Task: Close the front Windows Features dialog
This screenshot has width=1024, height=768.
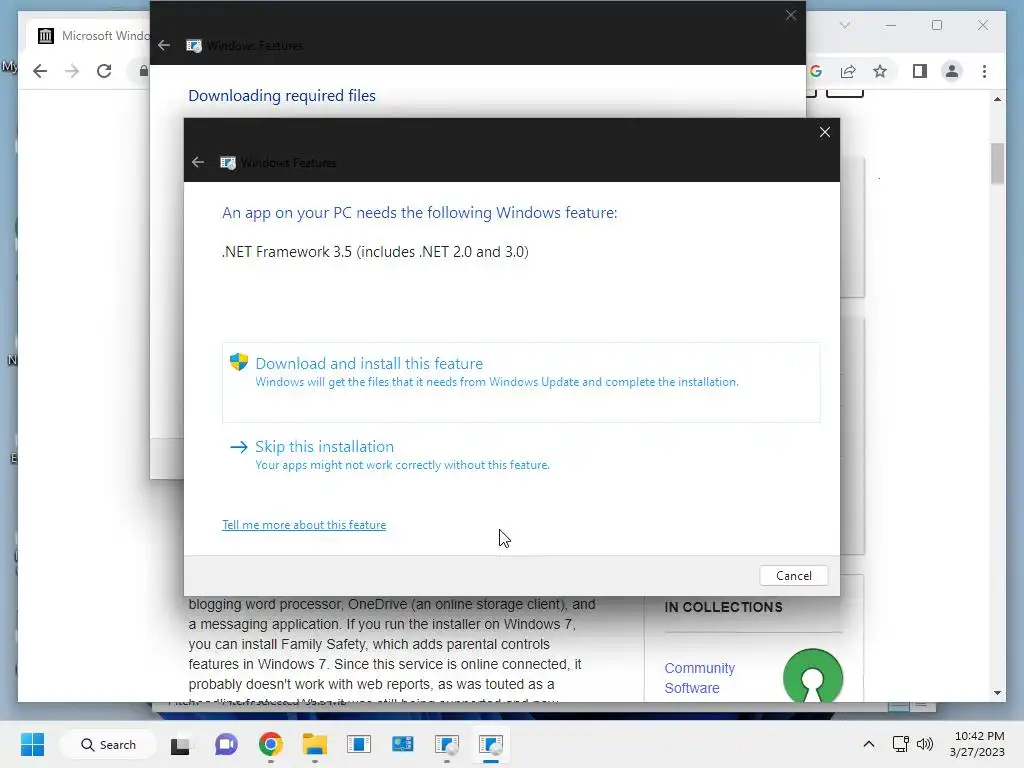Action: click(825, 132)
